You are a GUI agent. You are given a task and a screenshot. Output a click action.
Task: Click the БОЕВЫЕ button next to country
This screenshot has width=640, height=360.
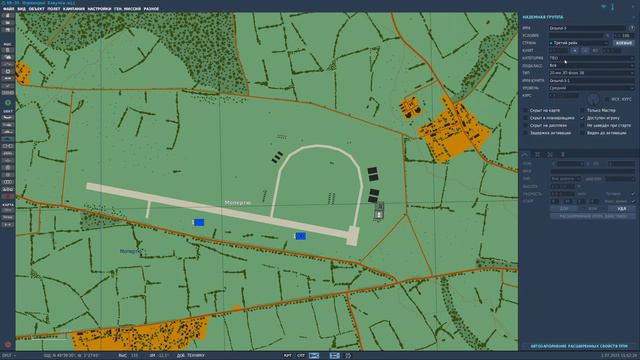tap(624, 43)
